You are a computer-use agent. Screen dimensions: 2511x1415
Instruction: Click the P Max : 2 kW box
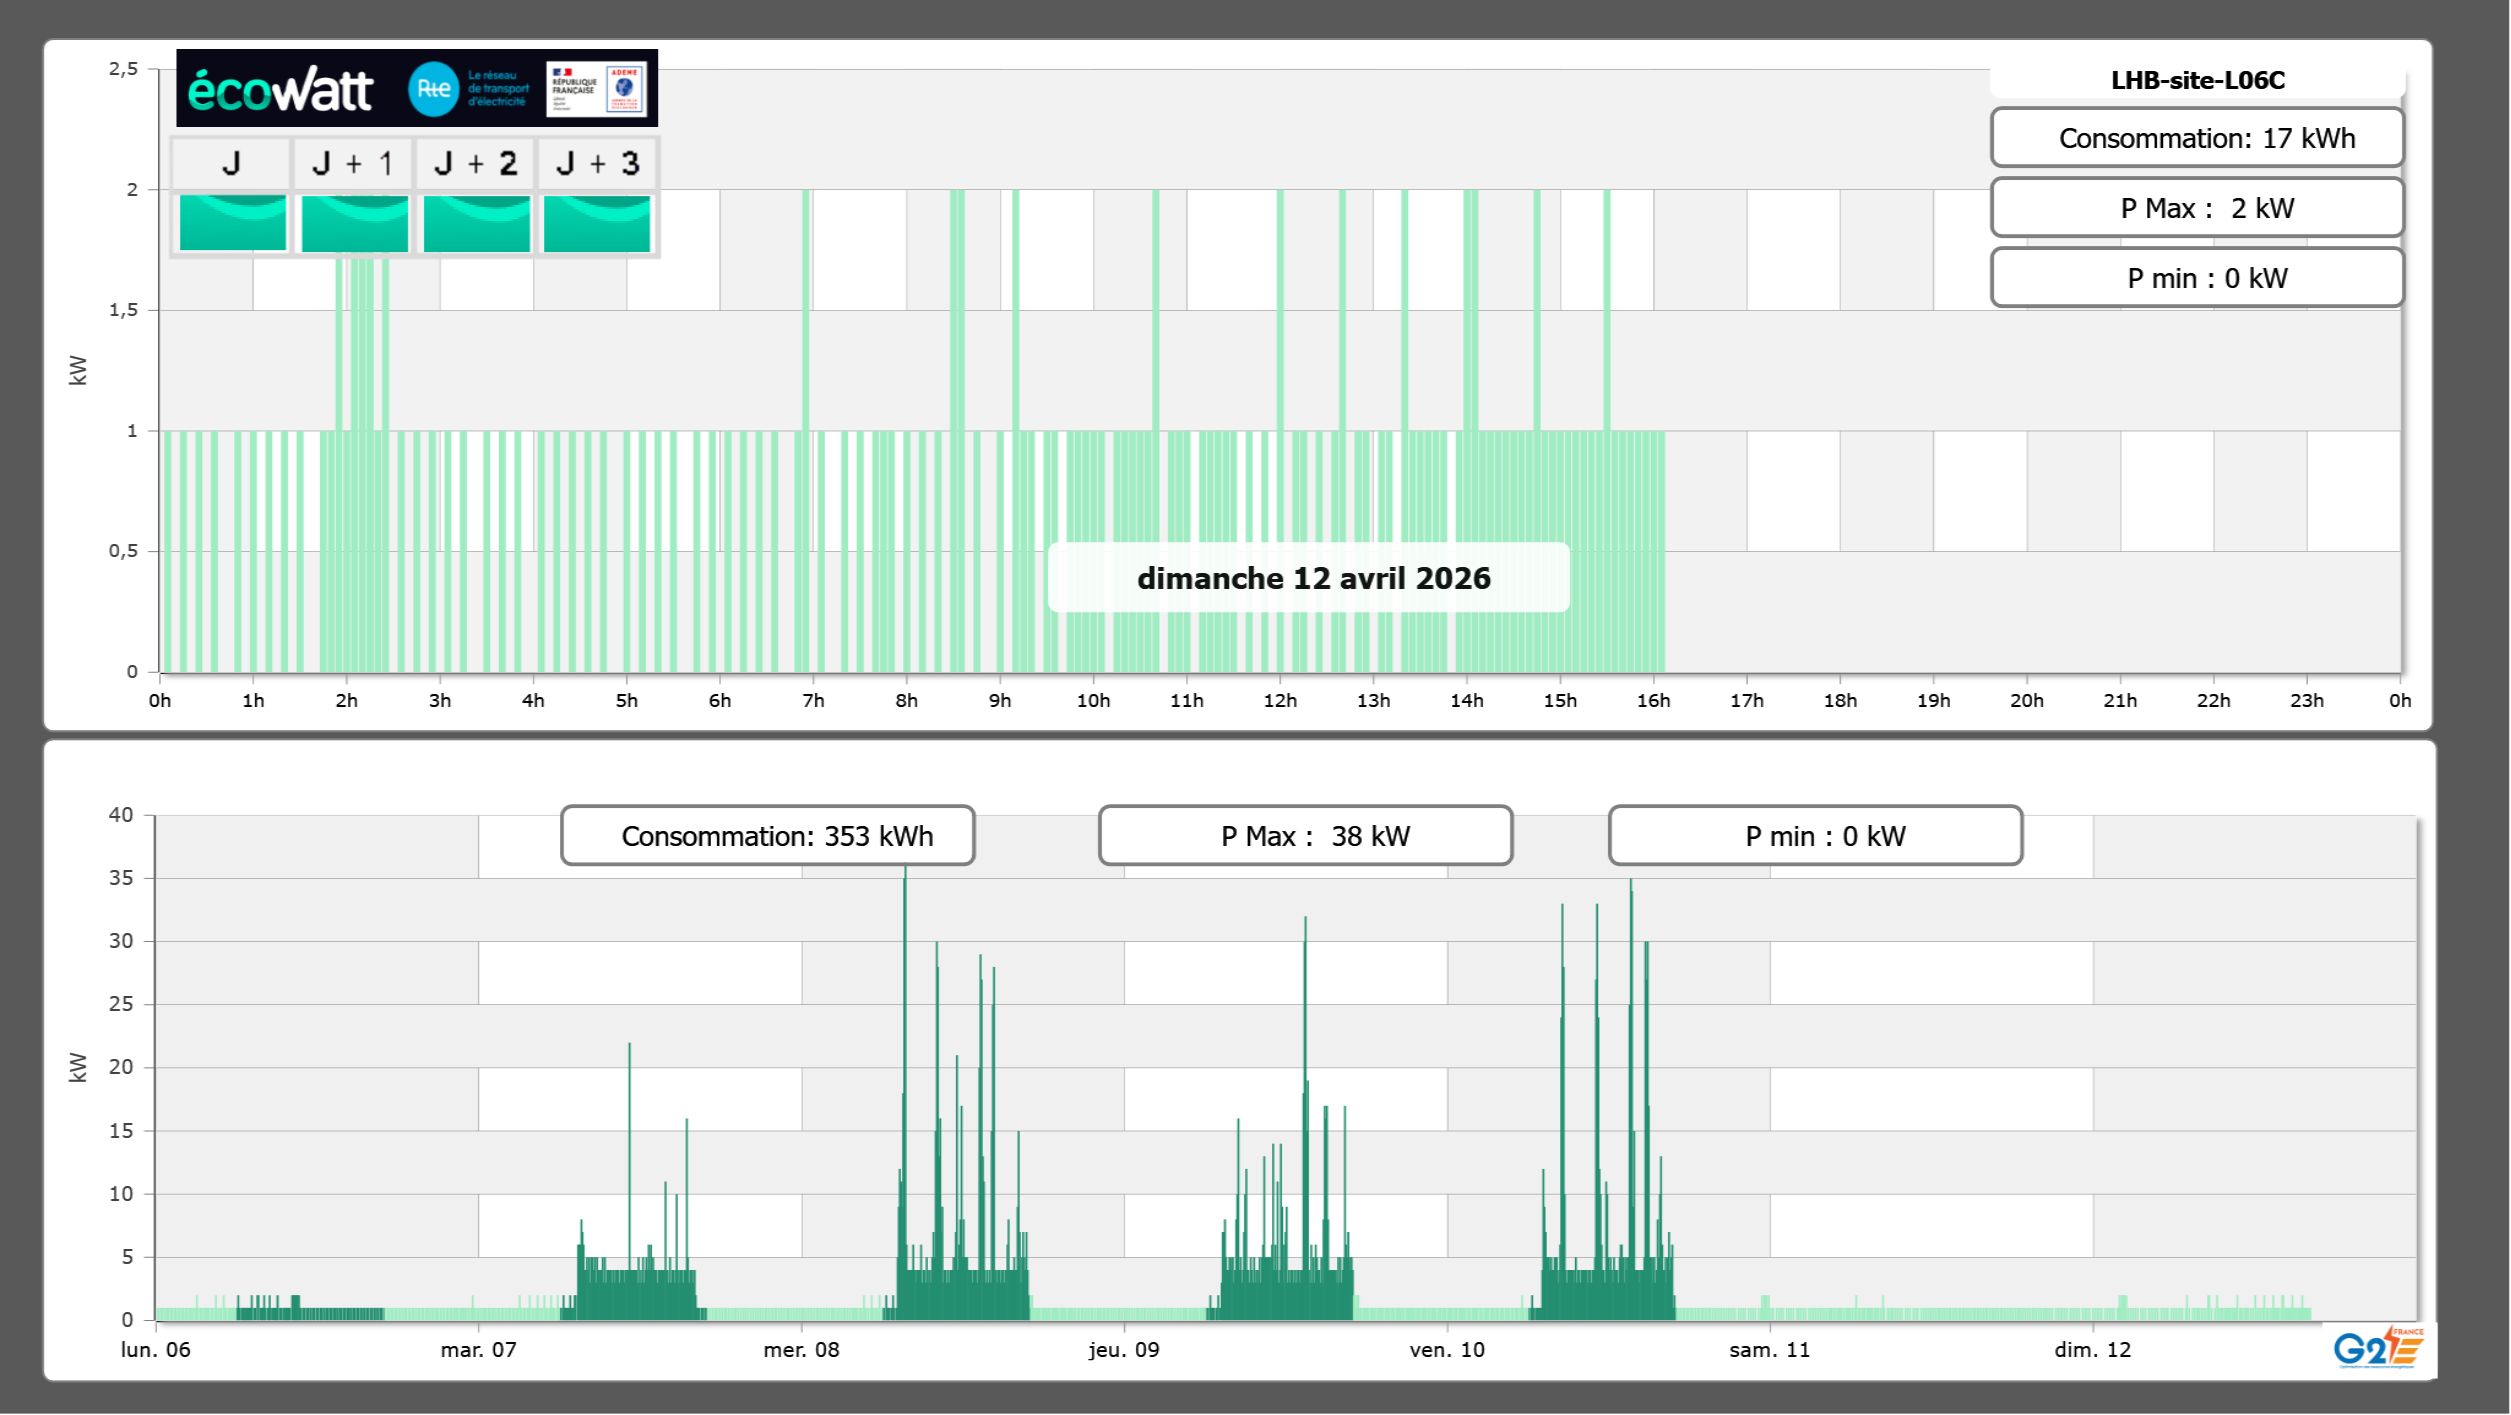[x=2197, y=208]
